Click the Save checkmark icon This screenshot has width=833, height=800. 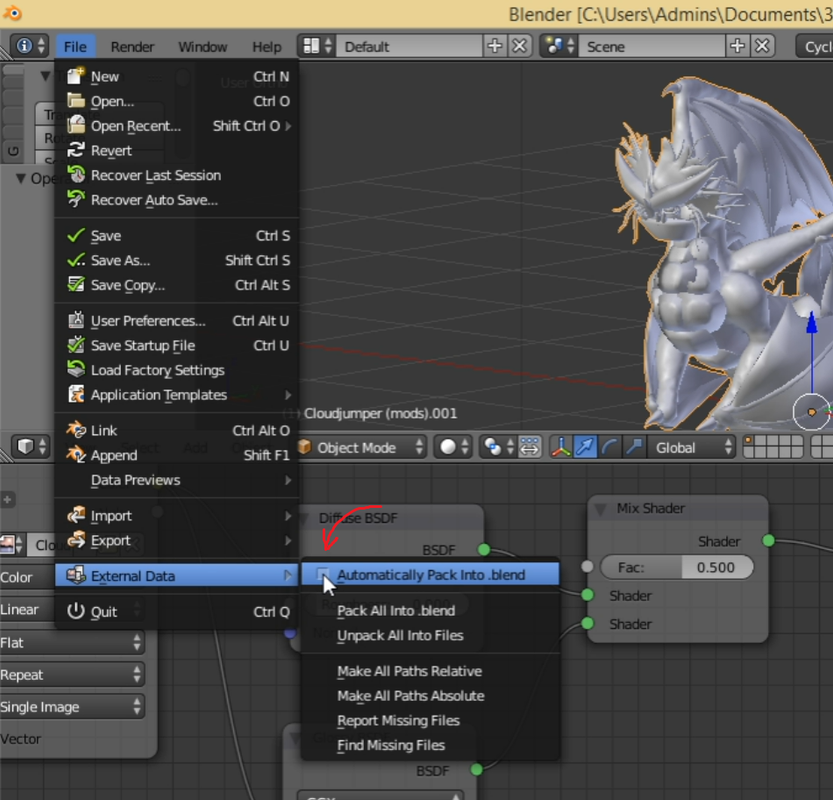[76, 235]
